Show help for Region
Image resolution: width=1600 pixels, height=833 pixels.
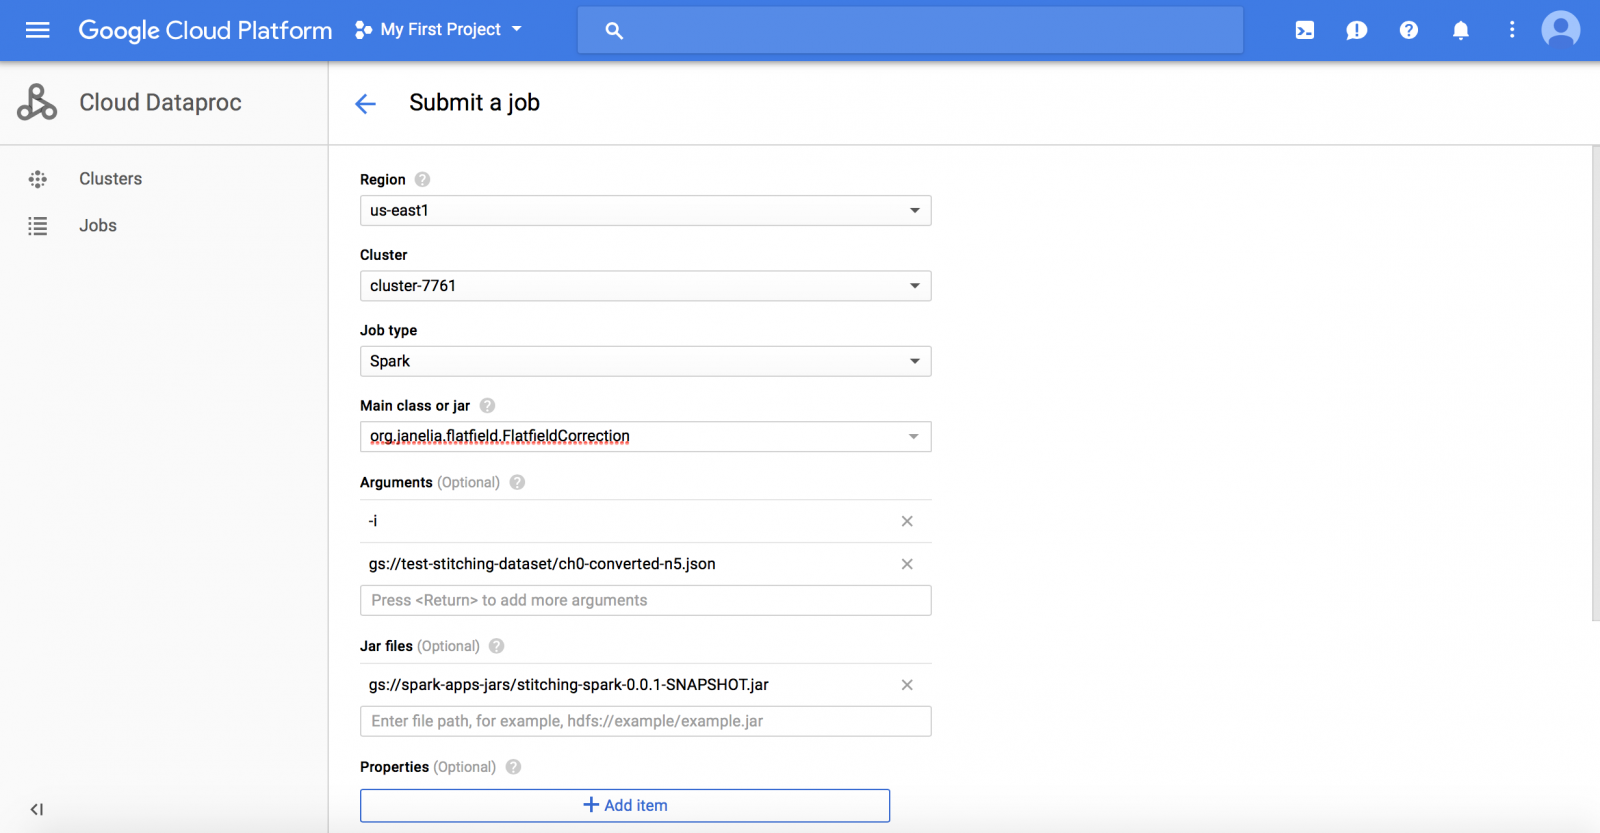coord(422,179)
